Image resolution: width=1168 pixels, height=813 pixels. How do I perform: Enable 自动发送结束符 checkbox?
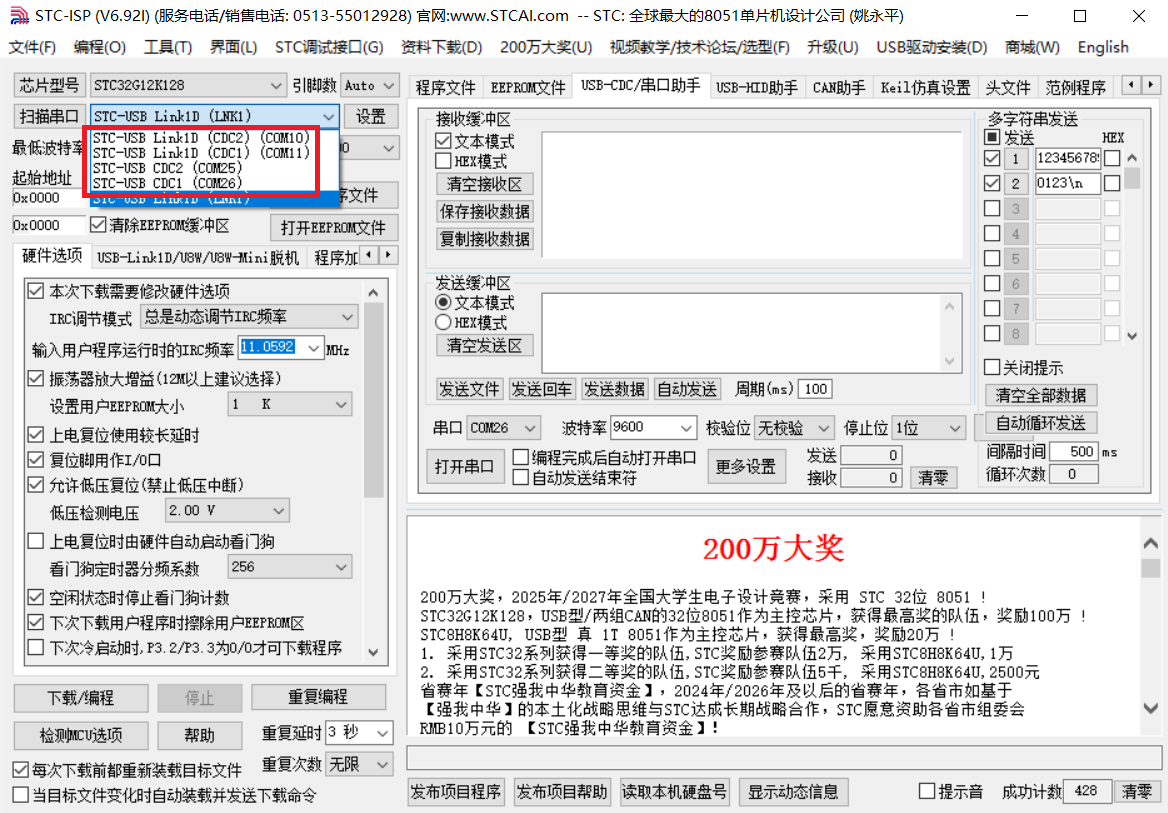point(521,478)
